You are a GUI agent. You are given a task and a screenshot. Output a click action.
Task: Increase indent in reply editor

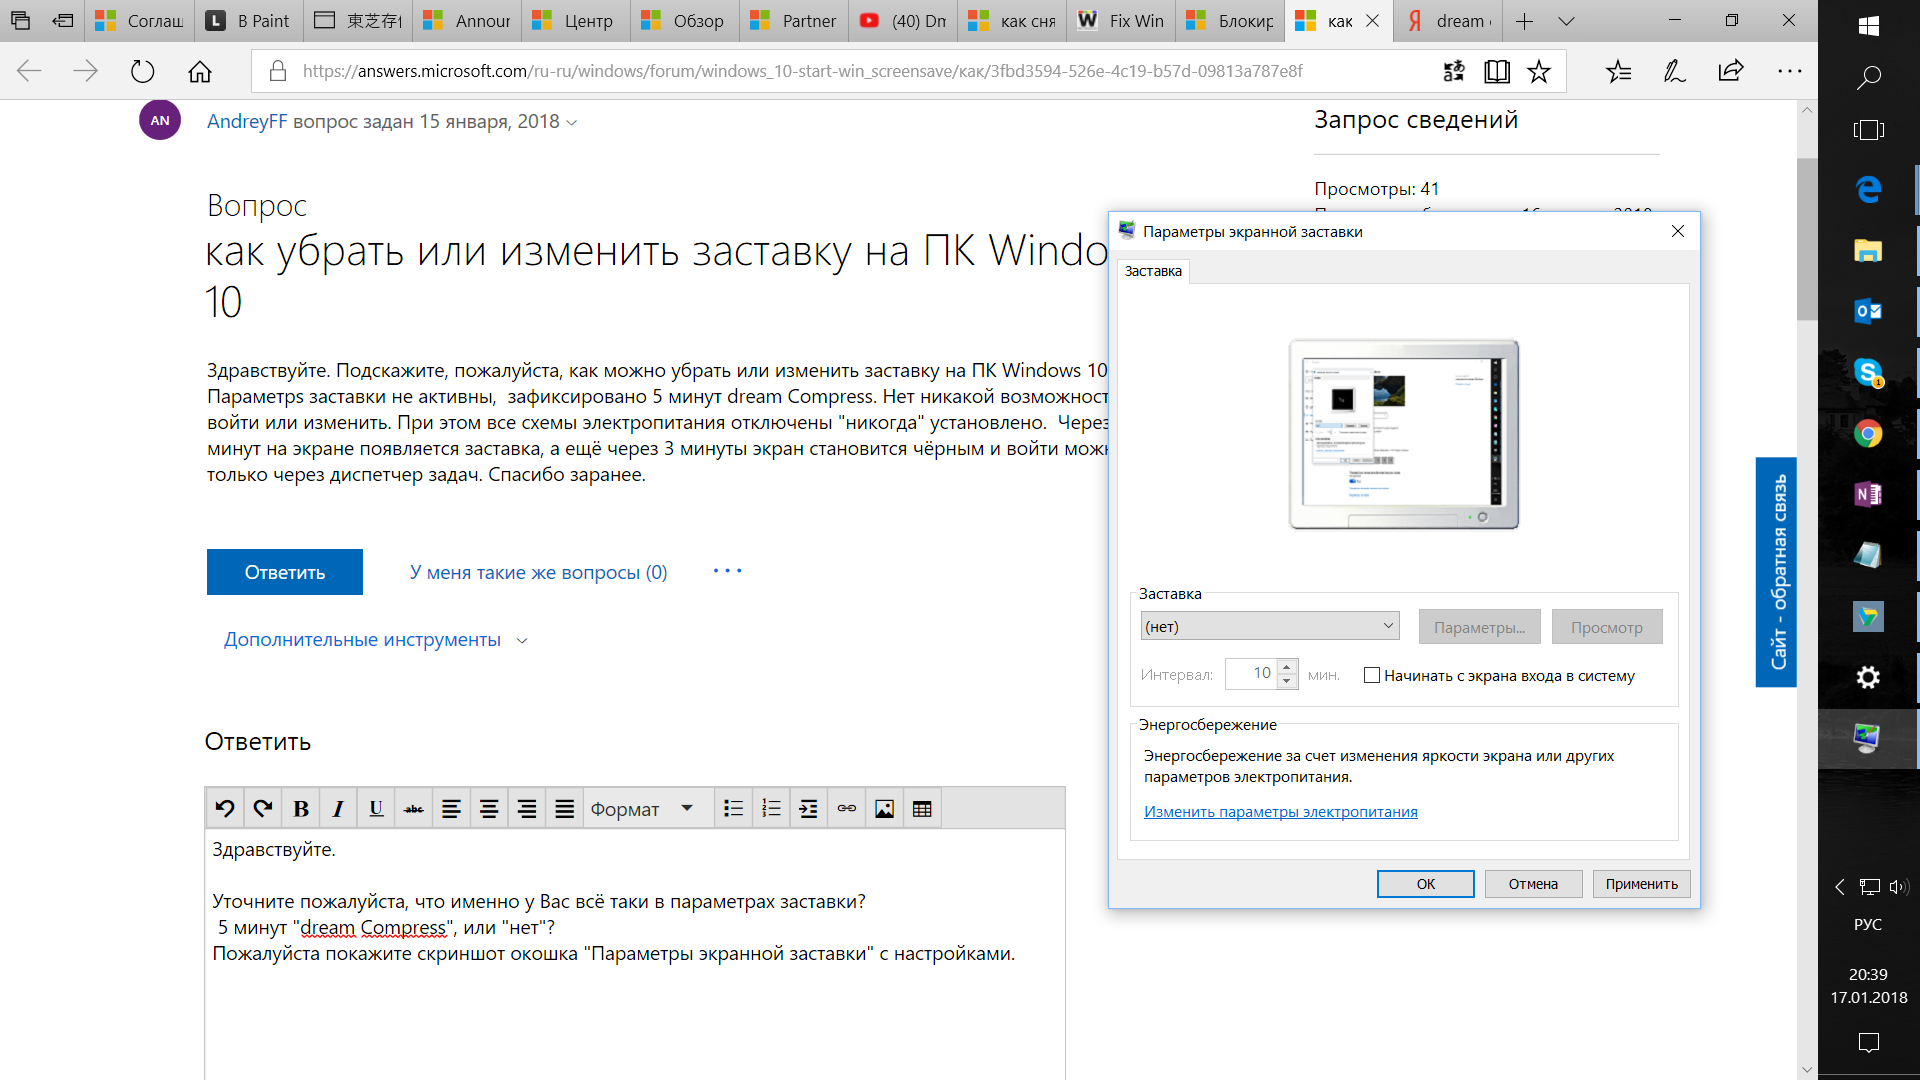809,808
